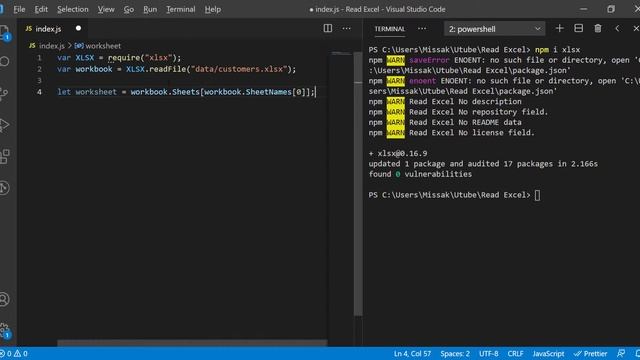
Task: Focus the terminal prompt input
Action: [x=537, y=195]
